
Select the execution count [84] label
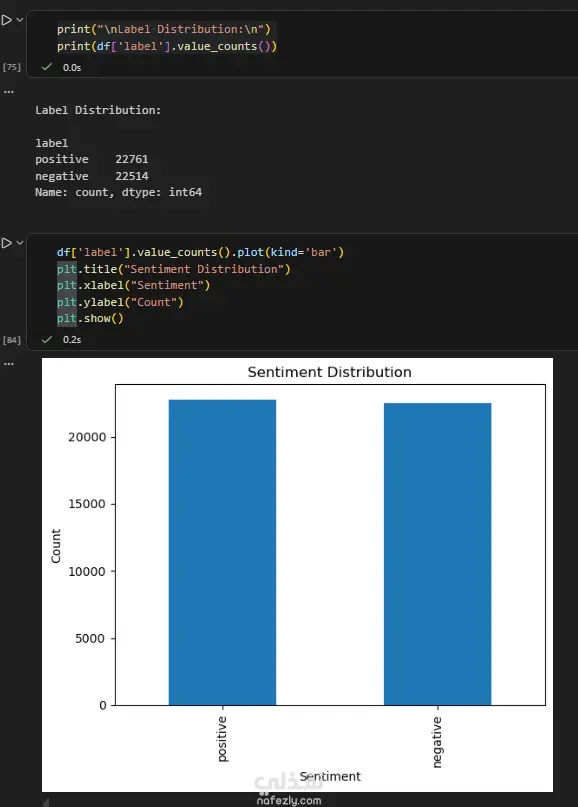click(11, 340)
